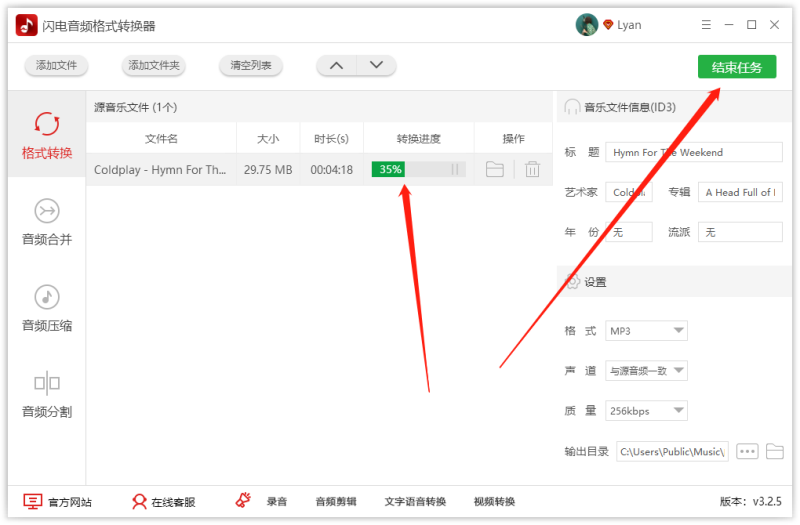Click the 版本: v3.2.5 label

coord(751,502)
